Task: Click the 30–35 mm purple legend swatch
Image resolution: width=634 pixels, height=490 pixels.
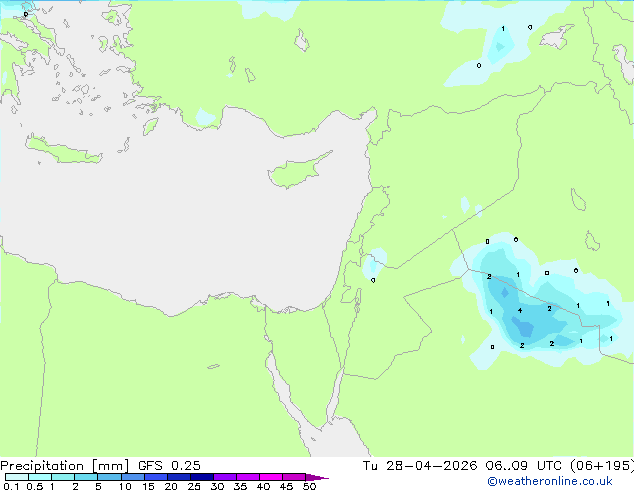Action: (x=224, y=477)
